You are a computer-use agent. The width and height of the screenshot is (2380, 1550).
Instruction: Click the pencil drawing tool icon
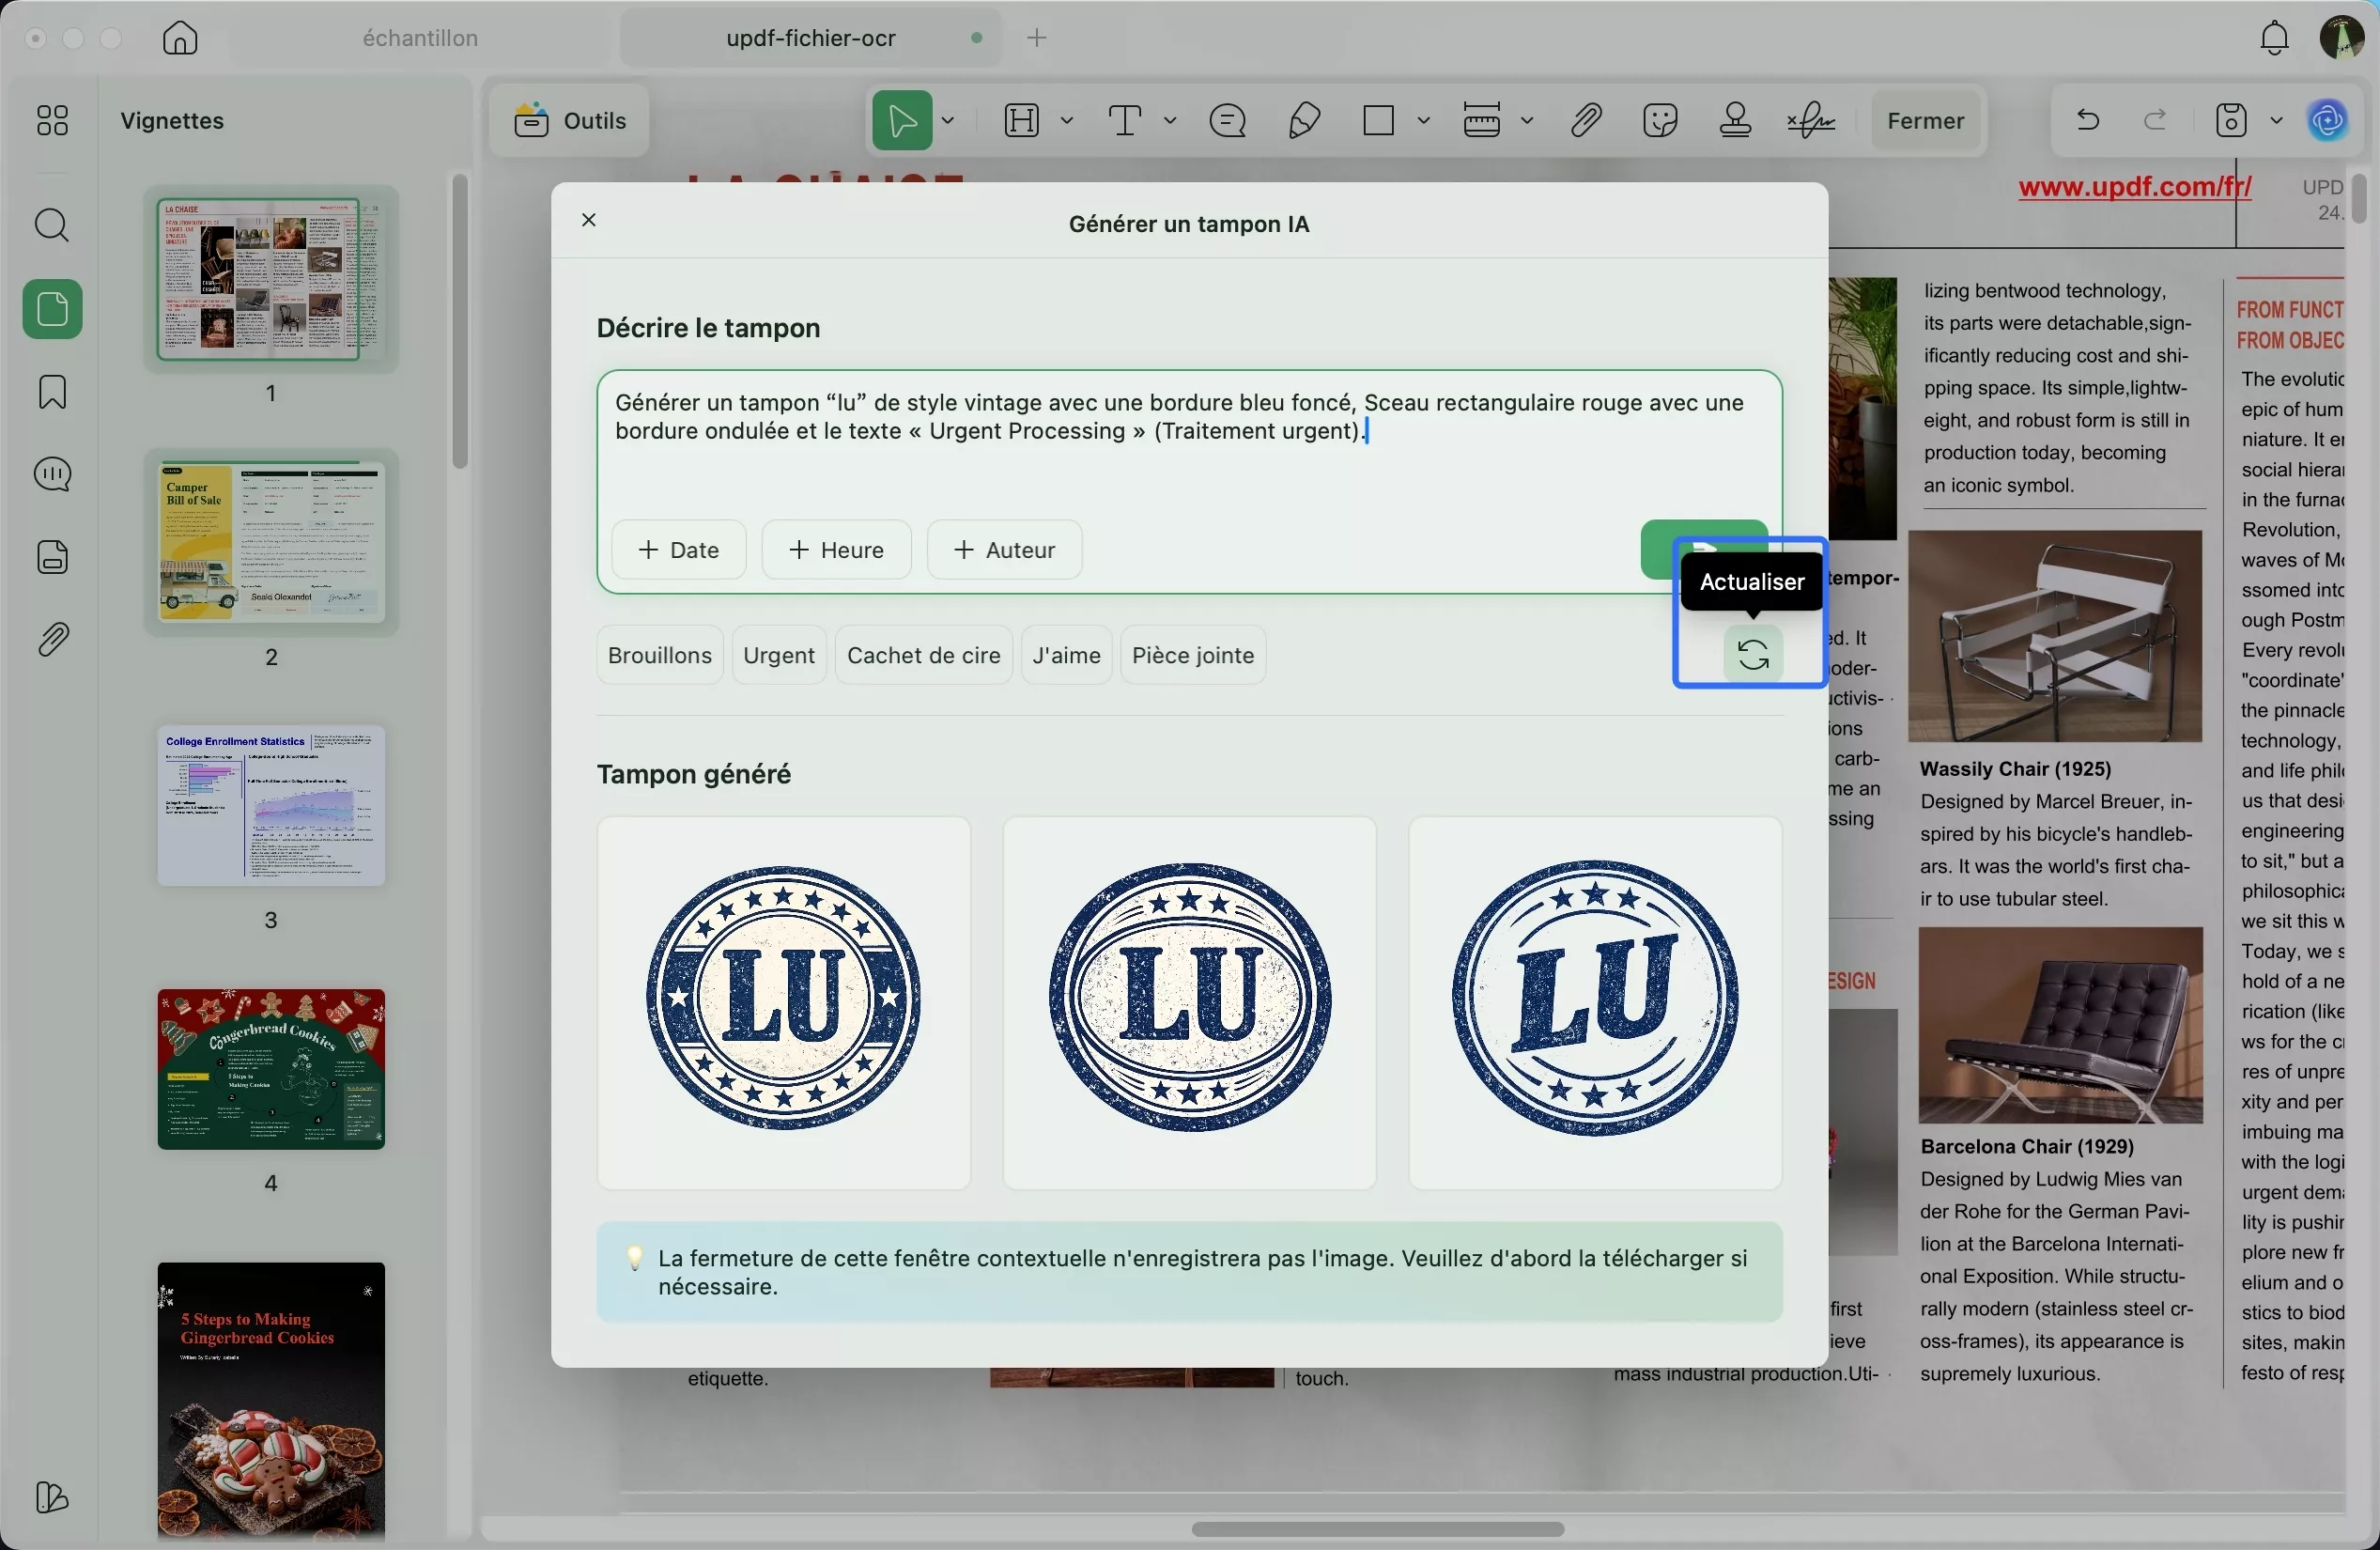(1304, 121)
